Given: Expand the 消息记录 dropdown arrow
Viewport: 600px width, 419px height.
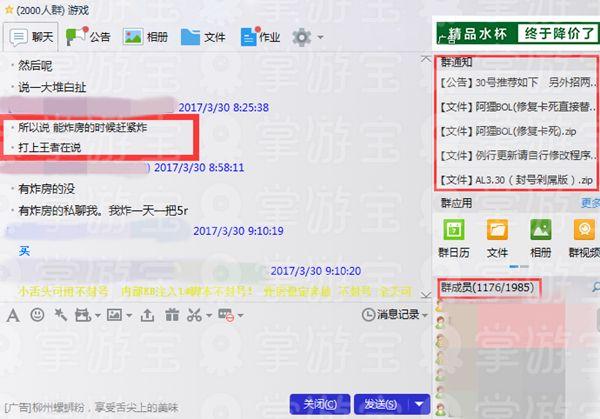Looking at the screenshot, I should tap(424, 315).
